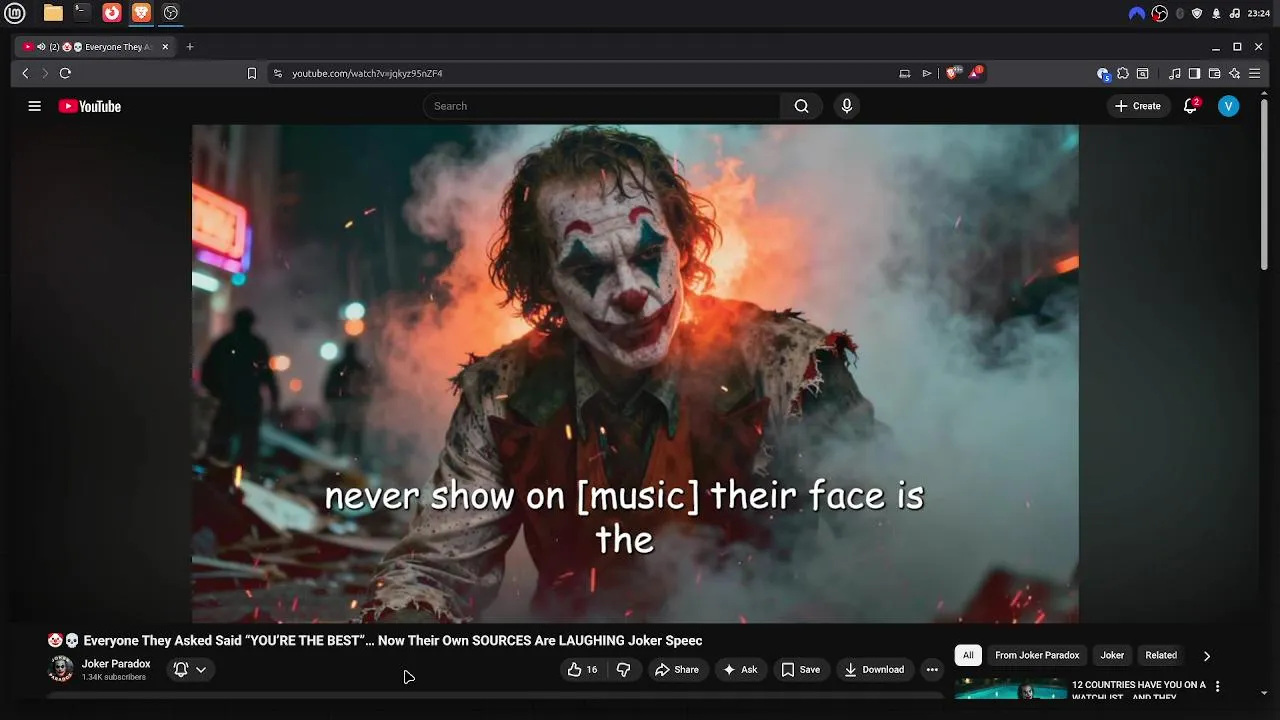This screenshot has height=720, width=1280.
Task: Click the 12 COUNTRIES HAVE YOU video title
Action: tap(1139, 690)
